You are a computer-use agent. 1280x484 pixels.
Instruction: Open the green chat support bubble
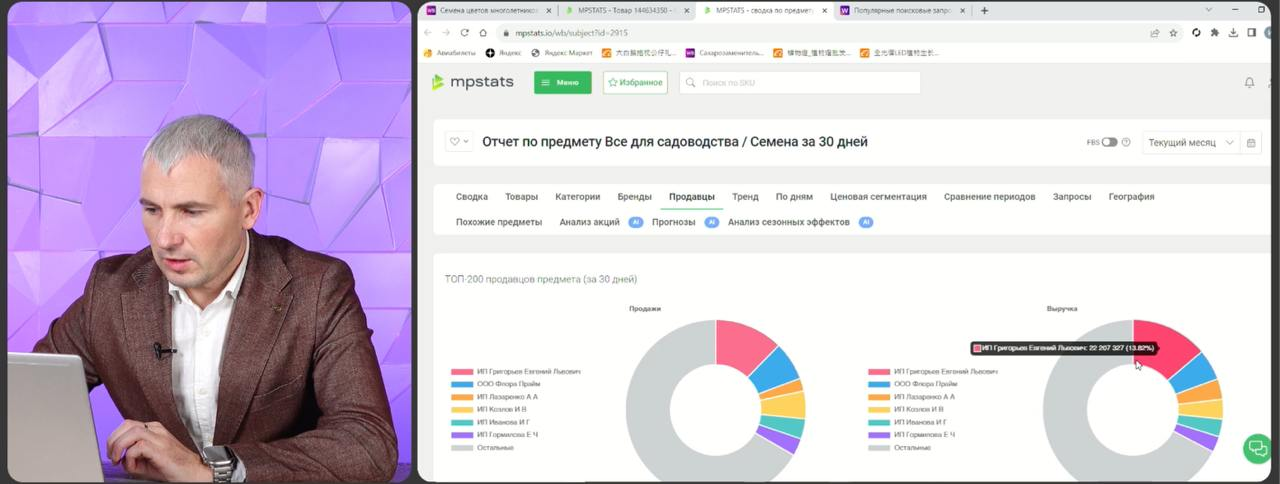tap(1257, 448)
